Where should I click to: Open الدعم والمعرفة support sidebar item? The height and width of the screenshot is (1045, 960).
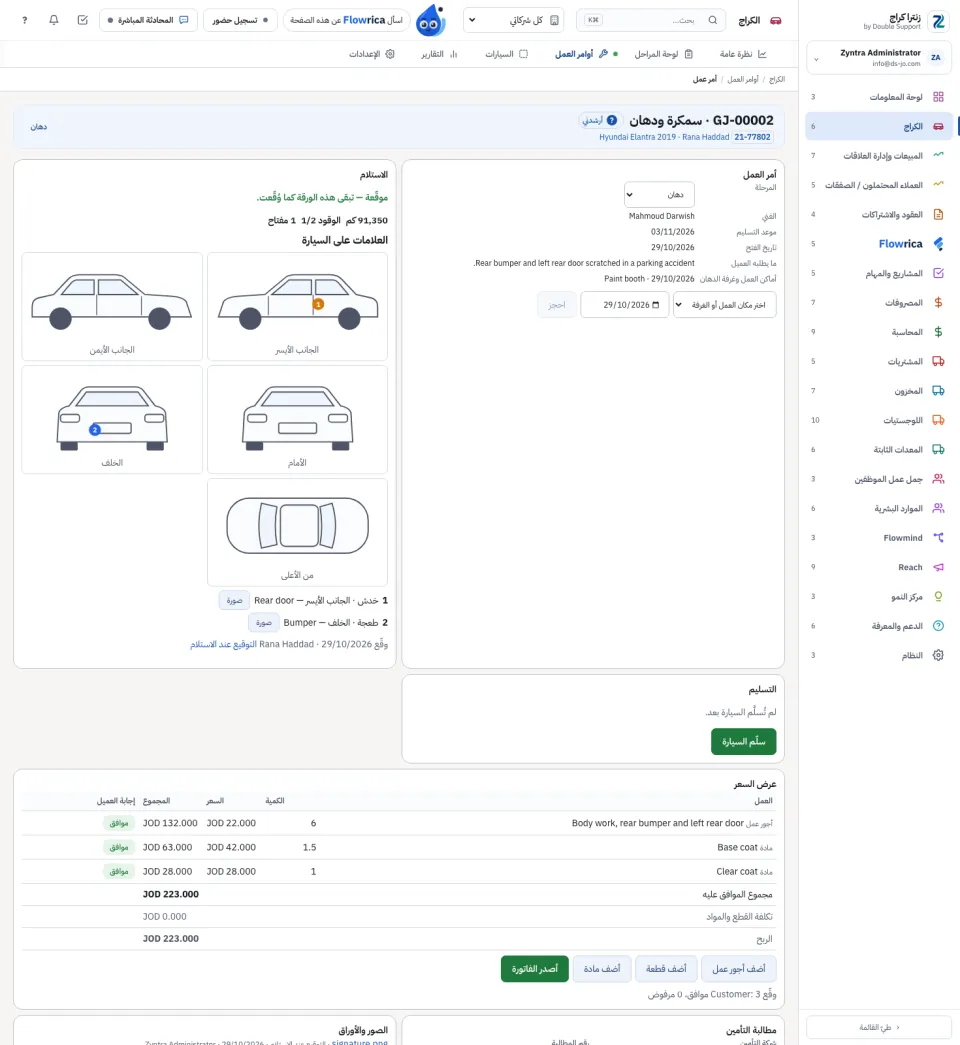click(879, 626)
